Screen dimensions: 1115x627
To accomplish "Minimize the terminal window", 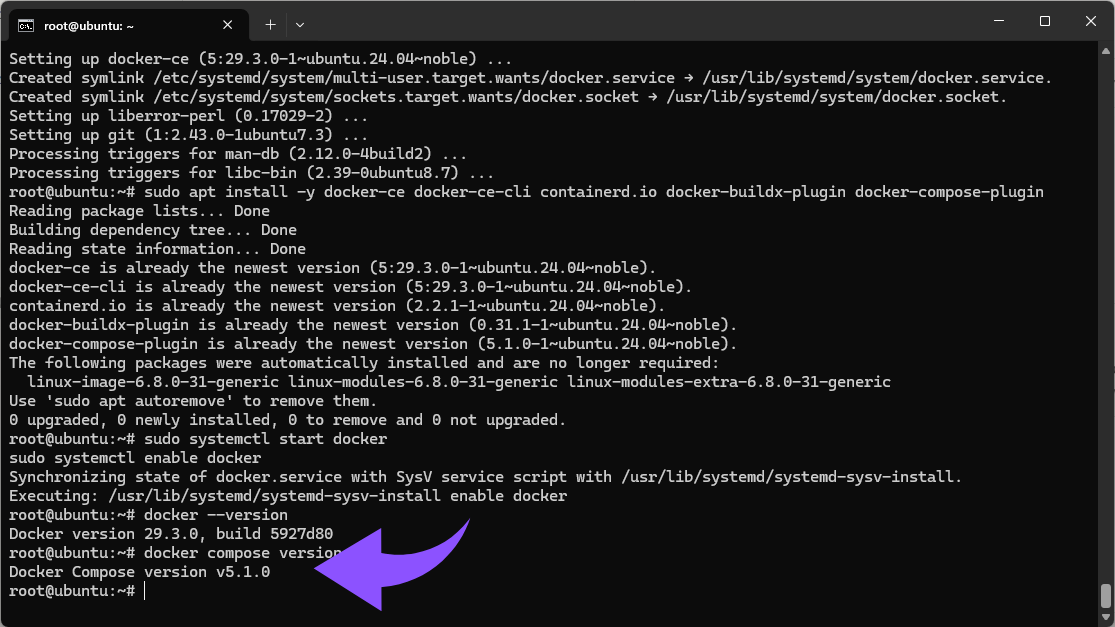I will click(997, 21).
